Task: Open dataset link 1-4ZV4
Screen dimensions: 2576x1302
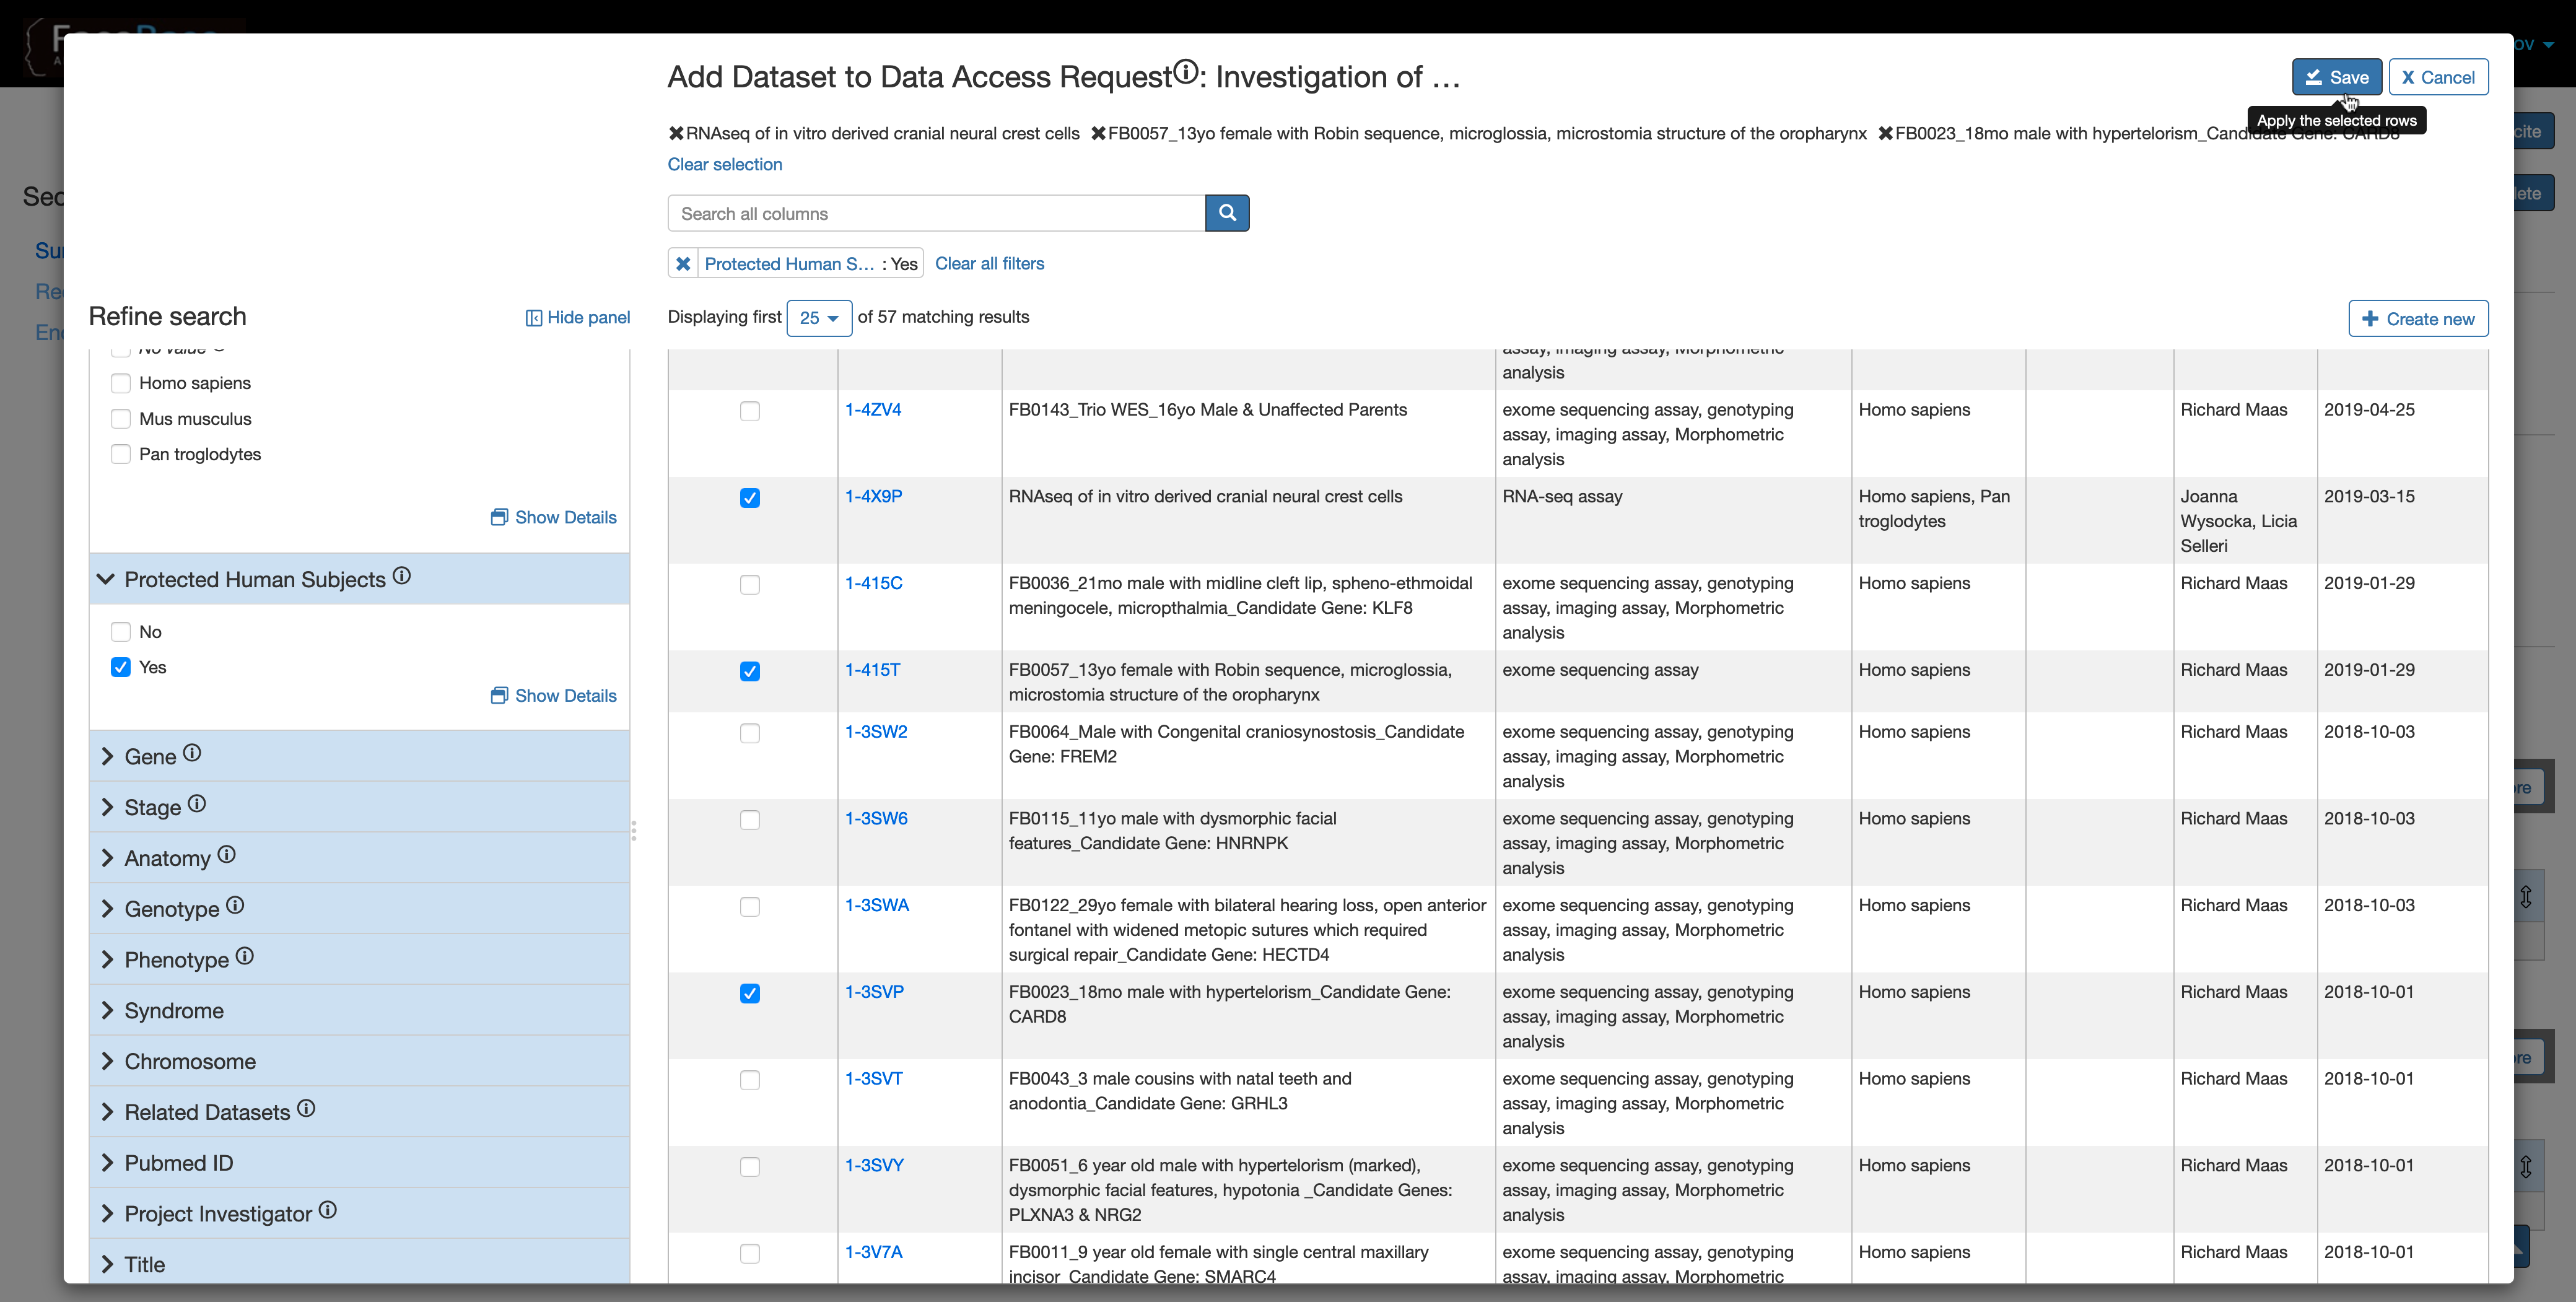Action: click(873, 410)
